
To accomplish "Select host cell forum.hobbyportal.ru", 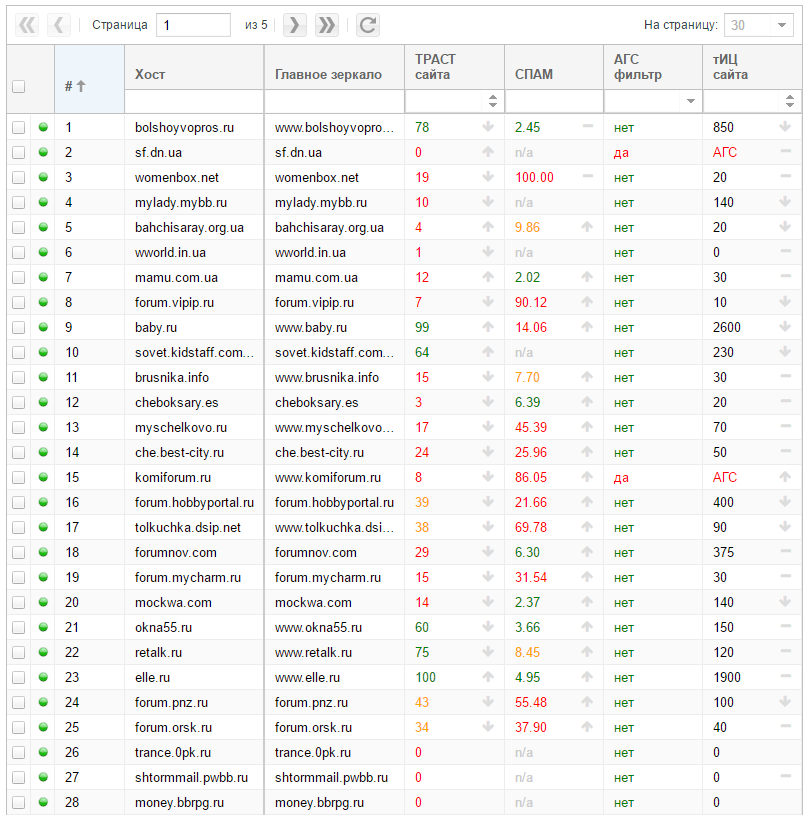I will click(194, 503).
